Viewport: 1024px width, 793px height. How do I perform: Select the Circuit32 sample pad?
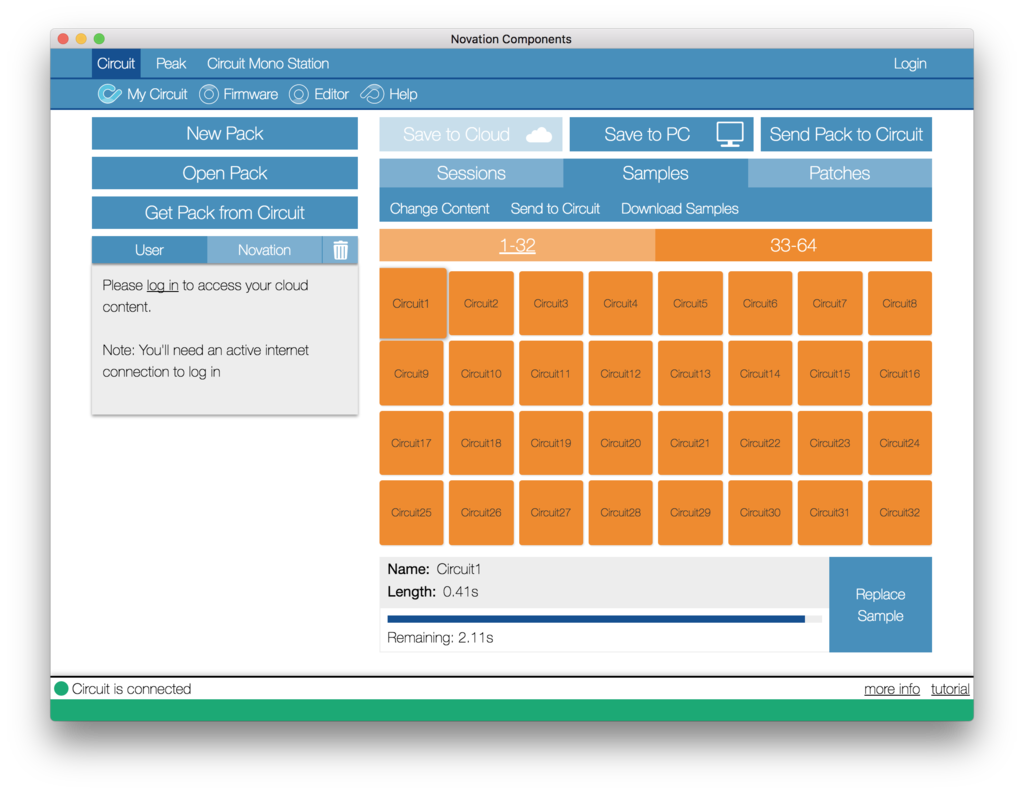900,513
